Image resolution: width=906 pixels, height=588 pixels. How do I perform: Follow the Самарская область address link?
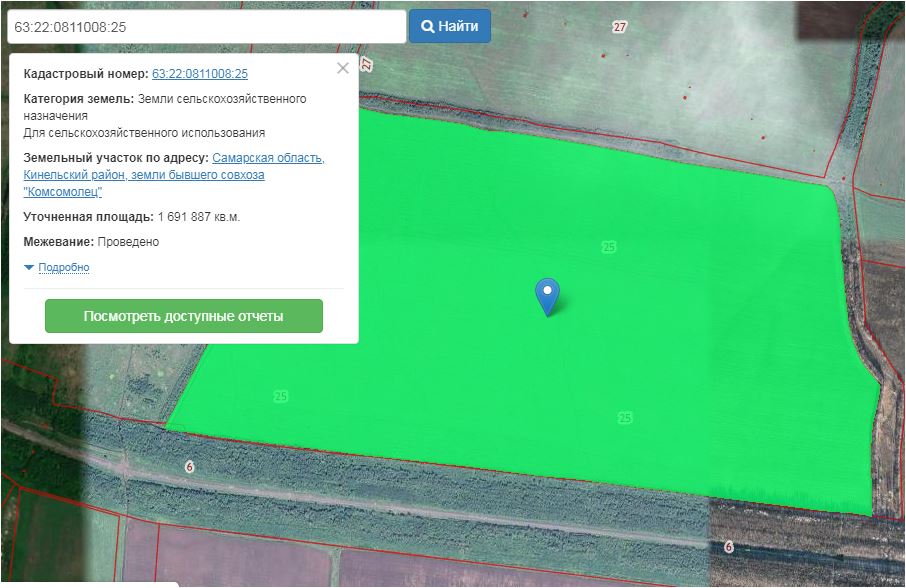click(268, 158)
